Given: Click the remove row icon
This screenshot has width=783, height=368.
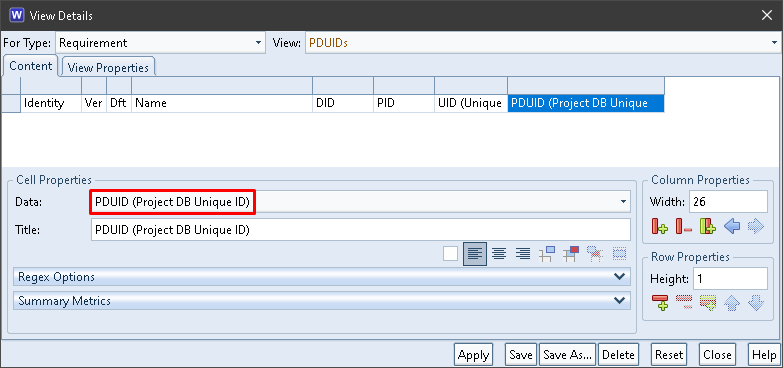Looking at the screenshot, I should 684,302.
